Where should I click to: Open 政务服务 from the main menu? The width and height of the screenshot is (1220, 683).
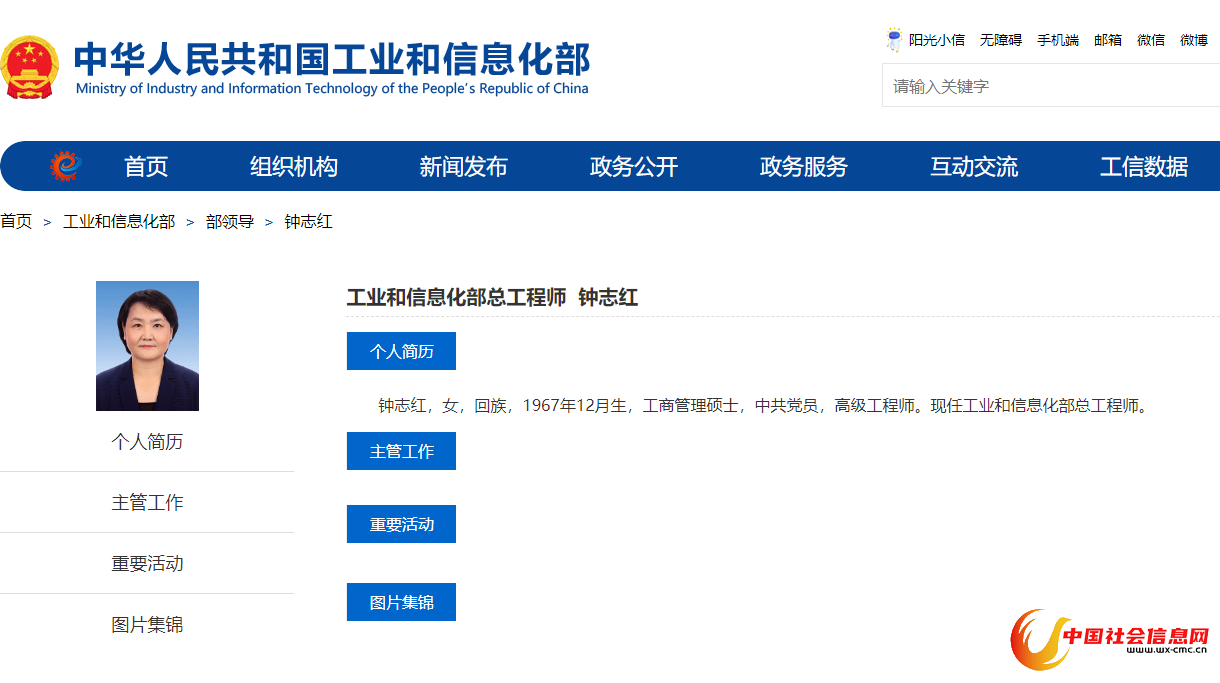tap(804, 167)
